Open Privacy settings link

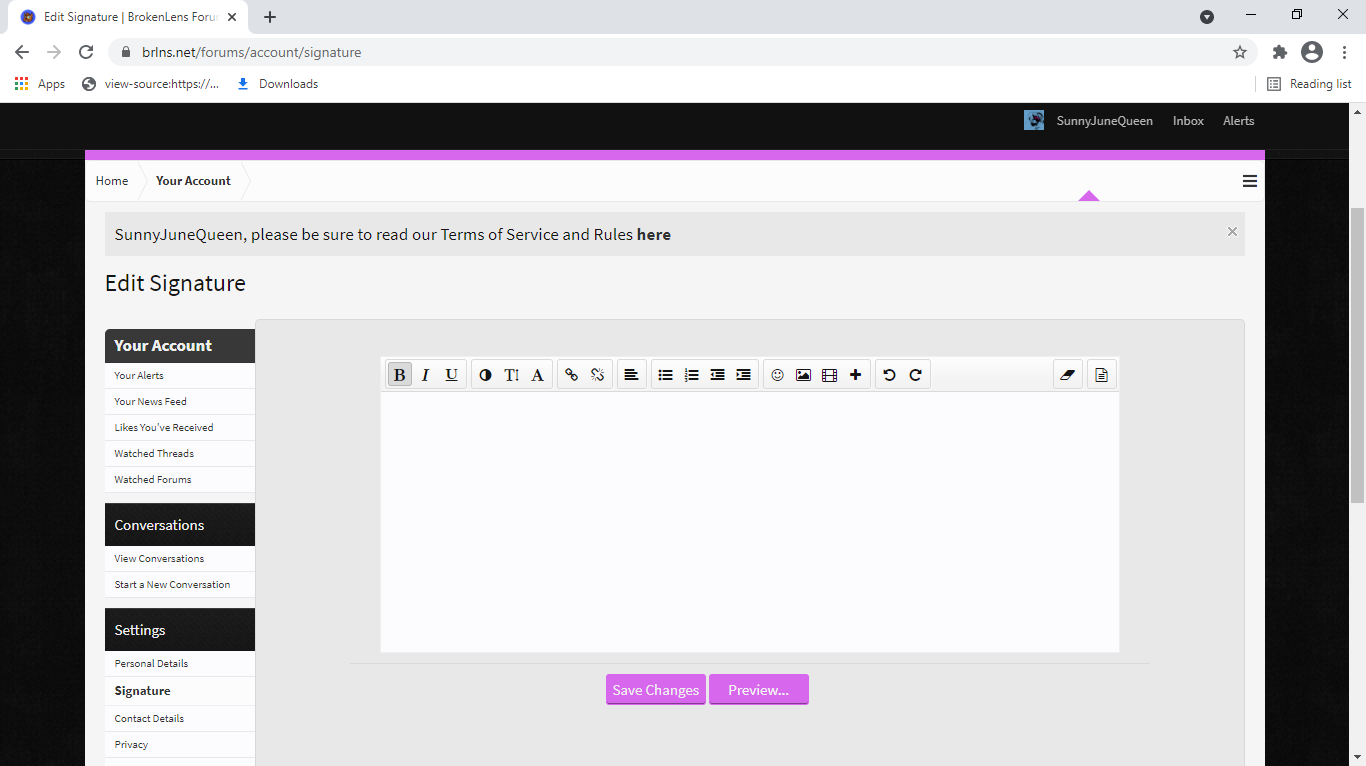[x=180, y=745]
